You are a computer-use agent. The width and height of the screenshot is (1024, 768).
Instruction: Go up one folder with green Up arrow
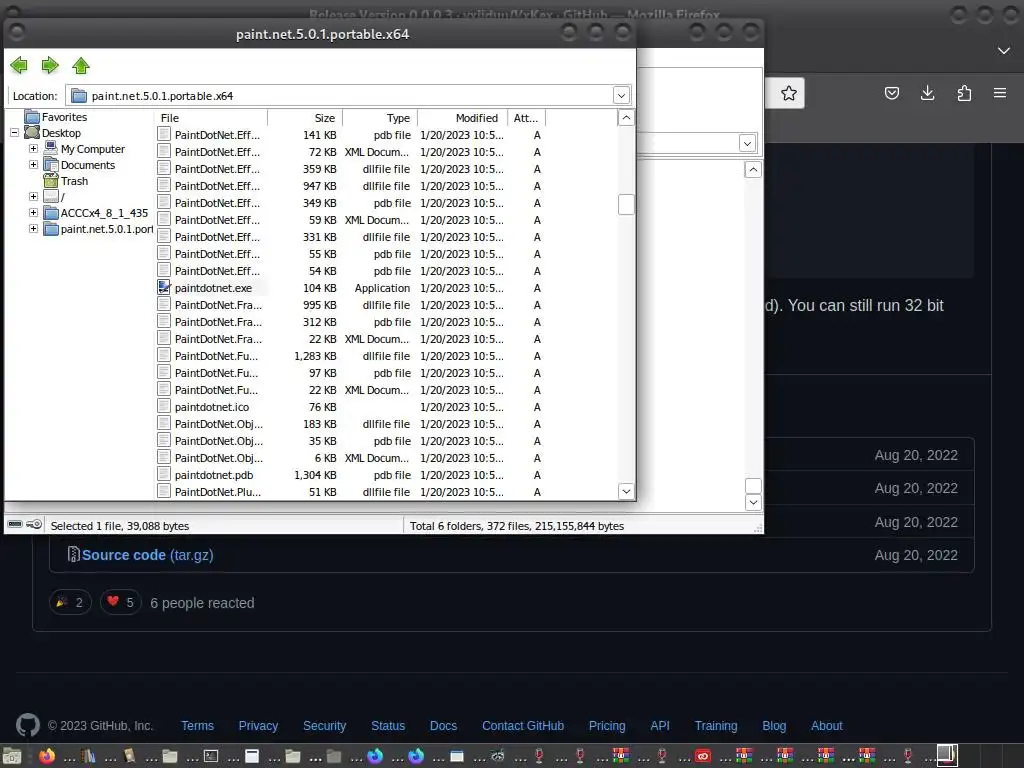pos(81,65)
